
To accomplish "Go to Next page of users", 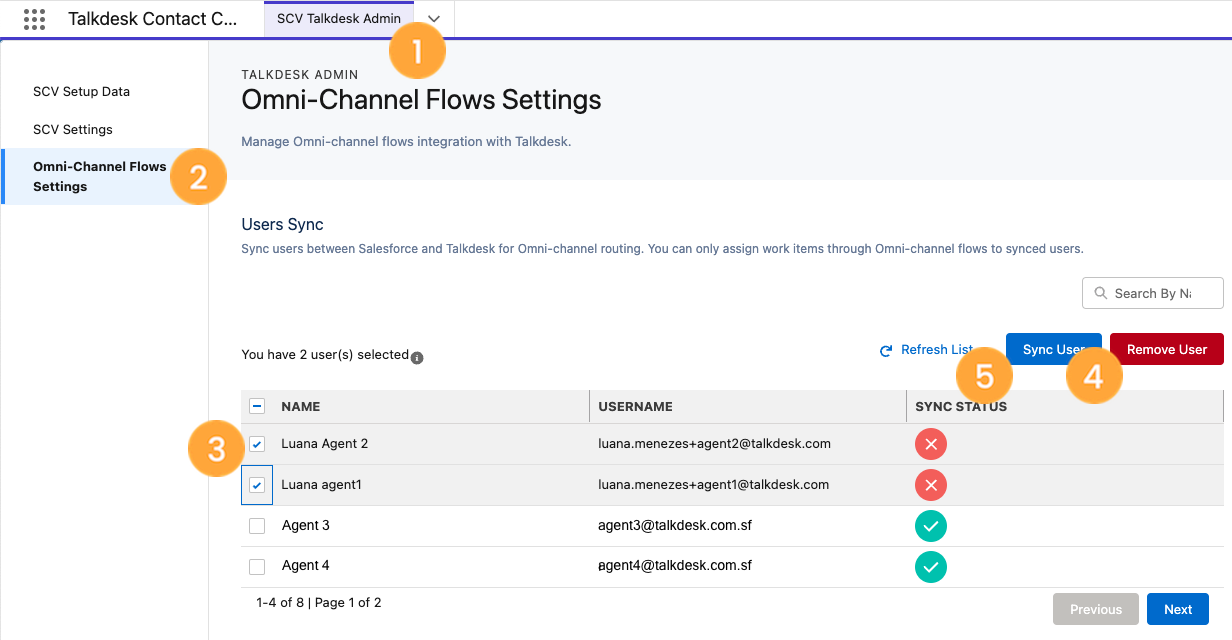I will (x=1178, y=609).
